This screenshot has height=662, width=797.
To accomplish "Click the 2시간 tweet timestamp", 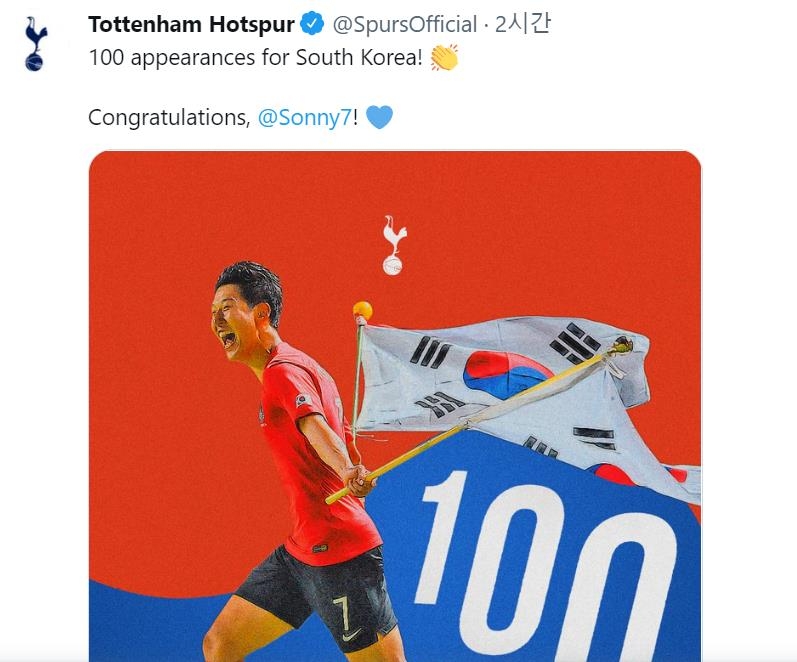I will coord(522,24).
